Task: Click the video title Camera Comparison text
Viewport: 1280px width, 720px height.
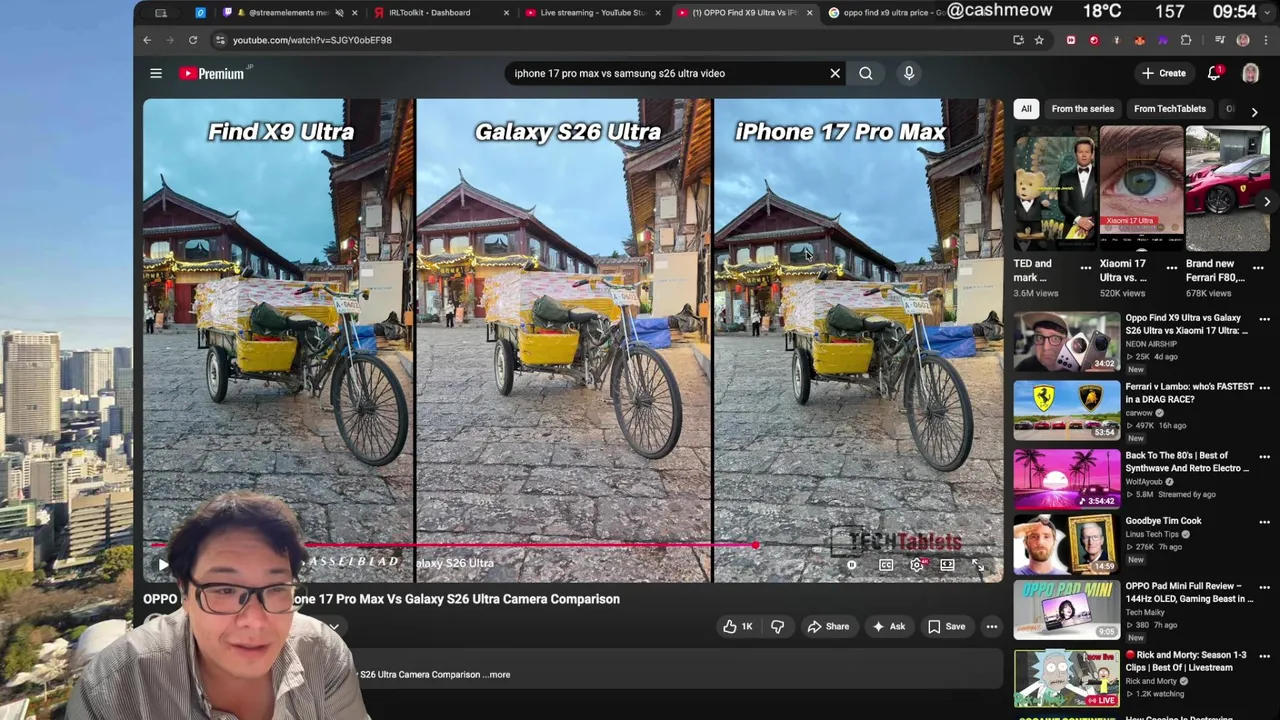Action: (563, 599)
